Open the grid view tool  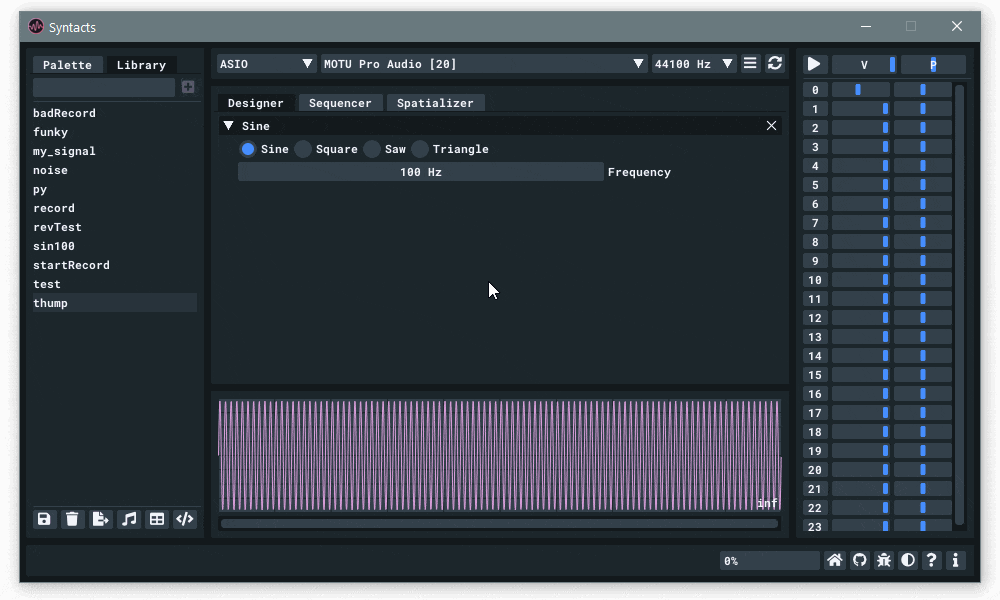tap(156, 519)
